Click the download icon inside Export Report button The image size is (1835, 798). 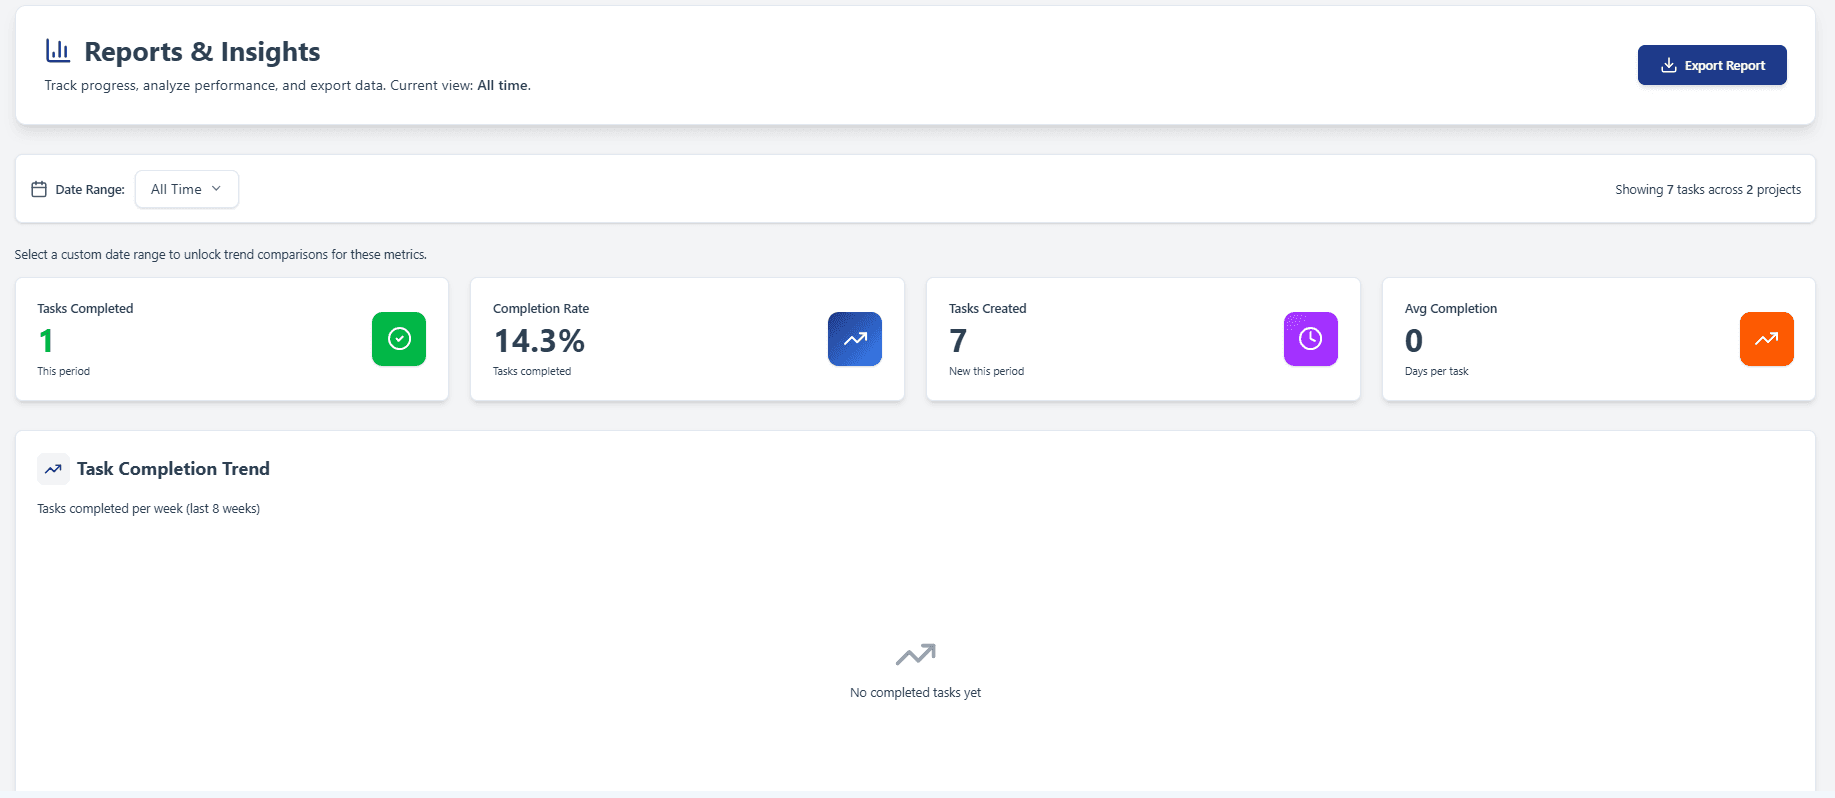pos(1668,64)
